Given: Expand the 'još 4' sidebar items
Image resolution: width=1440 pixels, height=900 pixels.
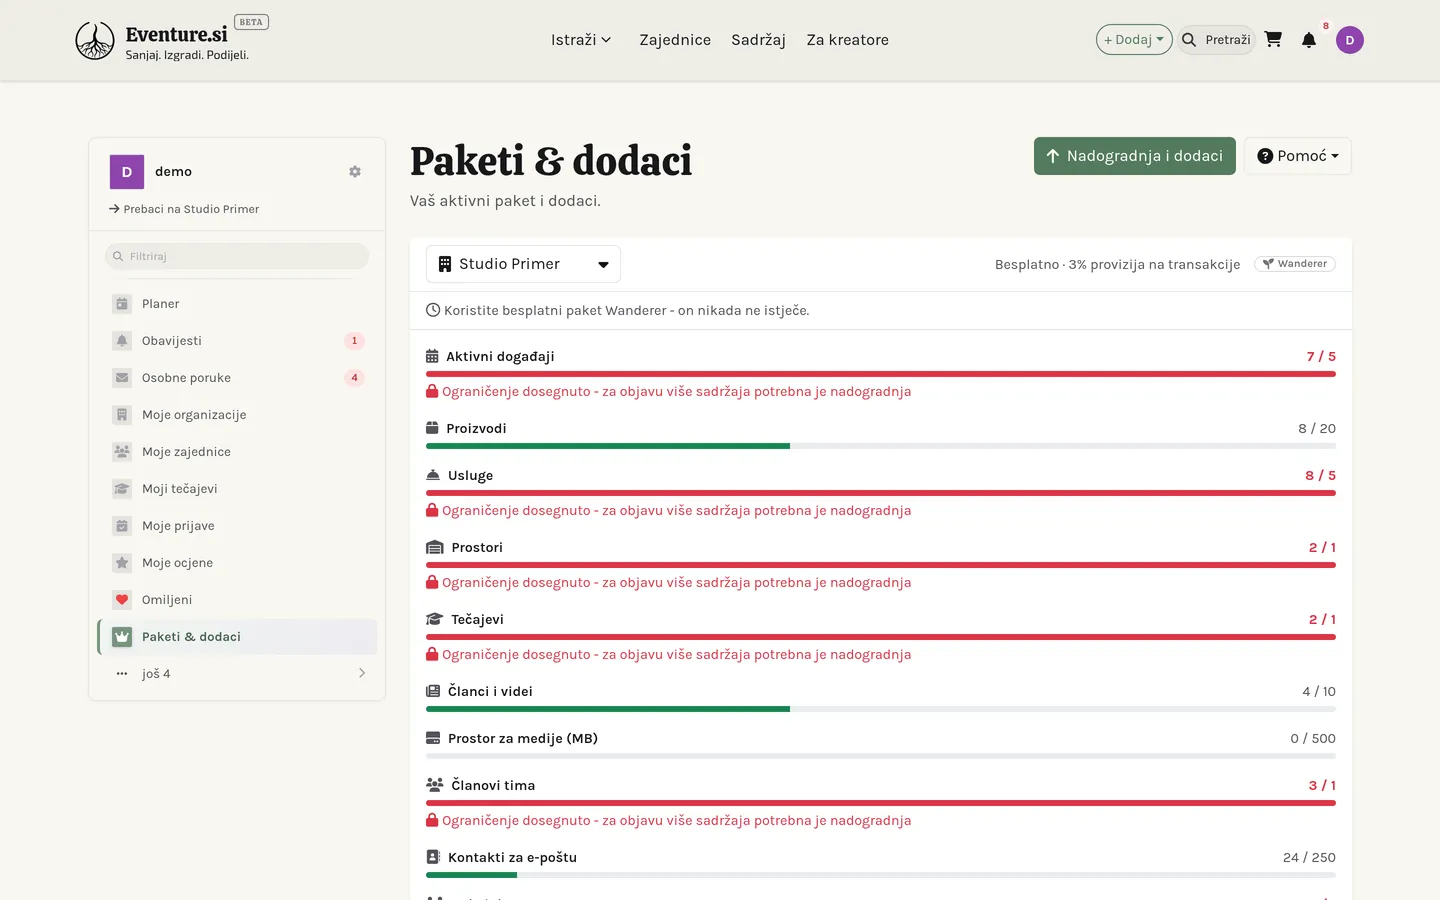Looking at the screenshot, I should [238, 674].
